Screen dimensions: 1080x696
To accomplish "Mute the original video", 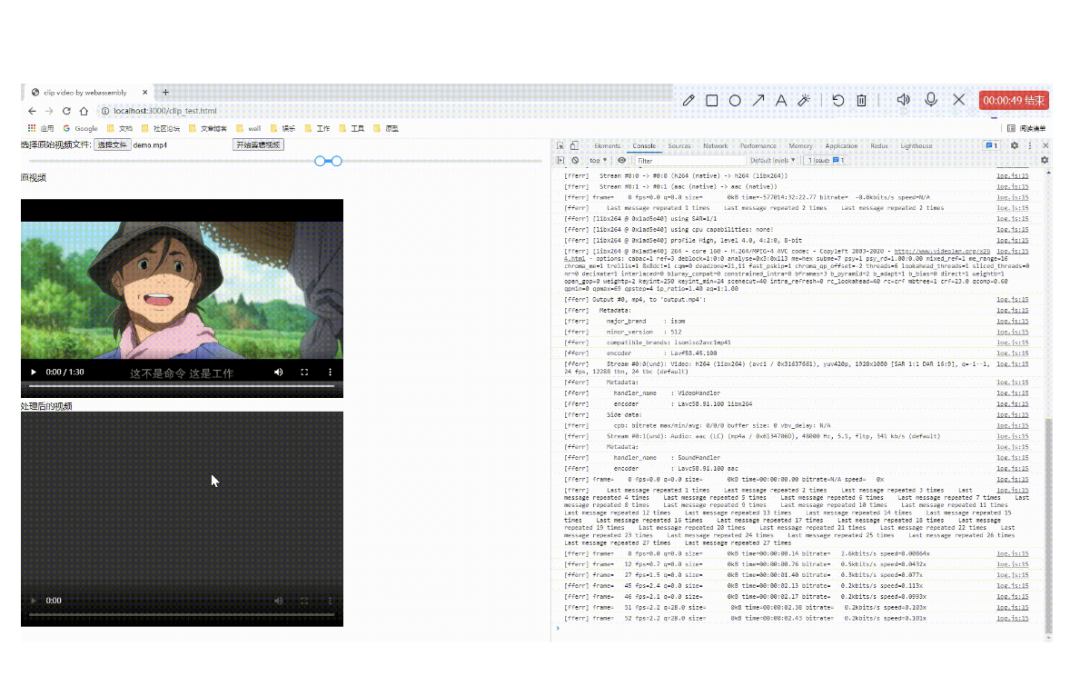I will click(x=278, y=372).
